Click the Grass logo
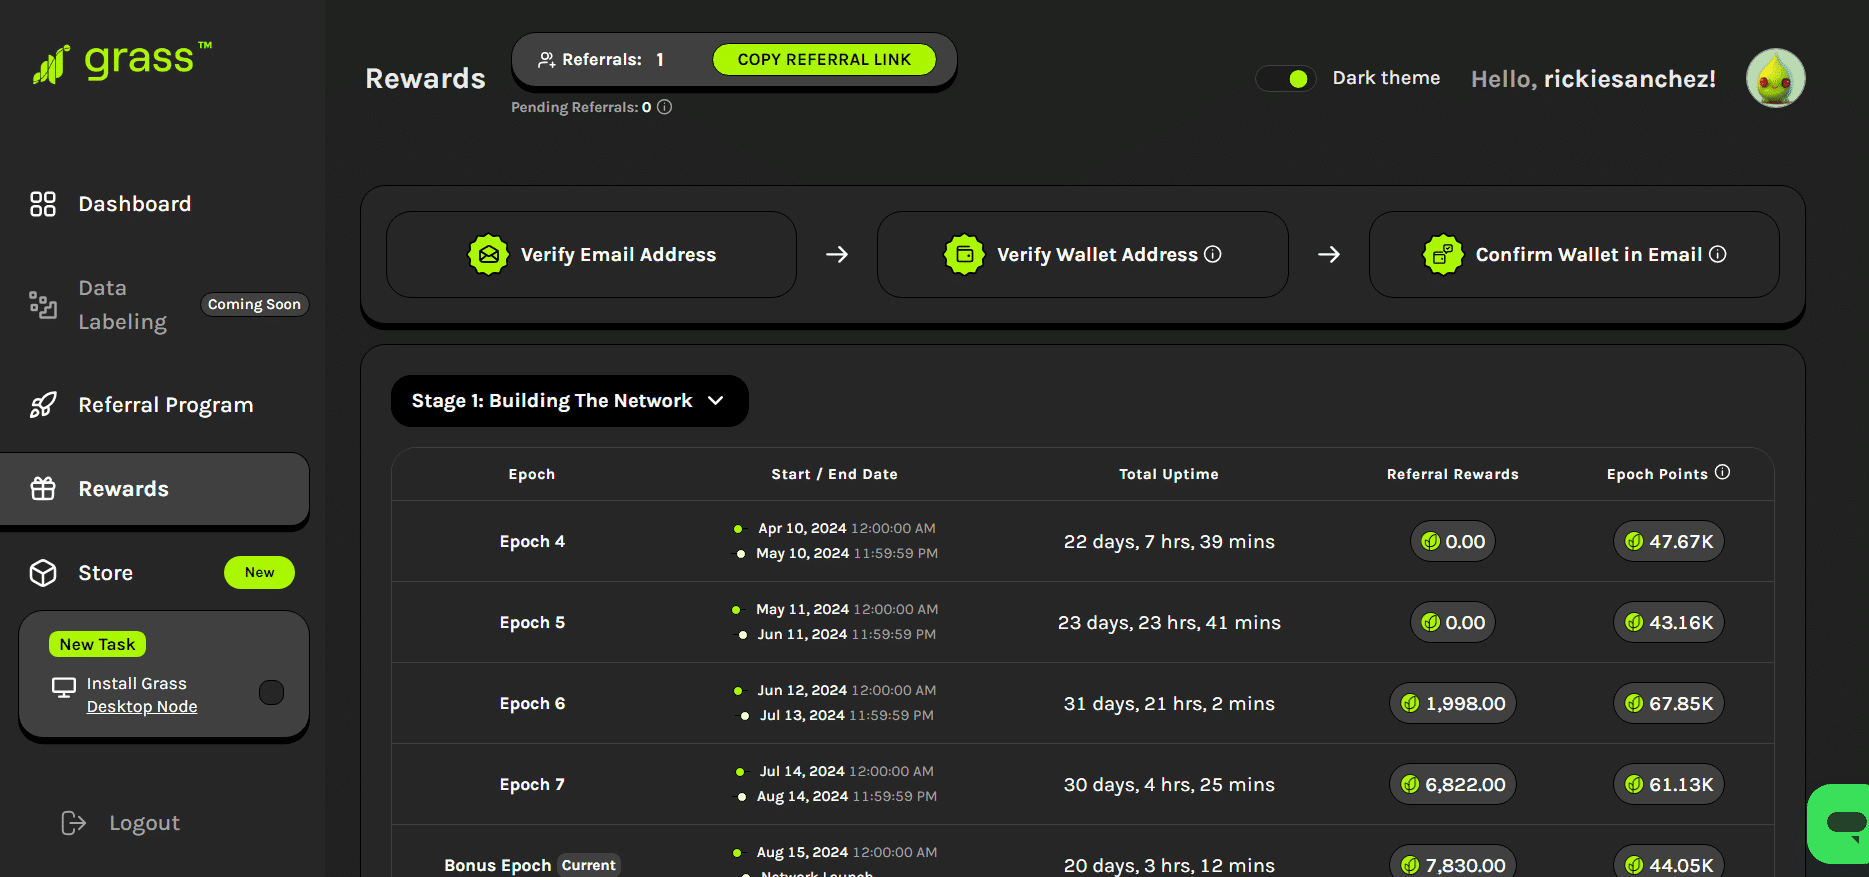Image resolution: width=1869 pixels, height=877 pixels. coord(122,63)
